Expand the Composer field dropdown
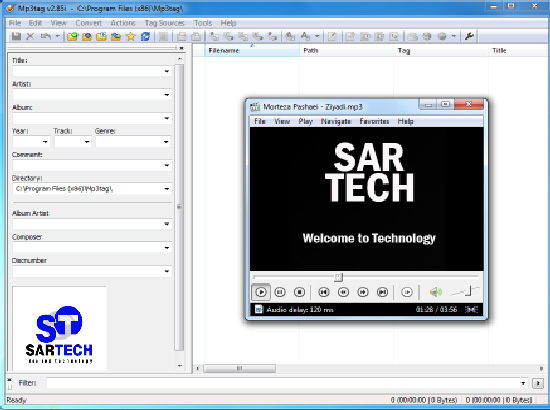550x410 pixels. click(x=167, y=248)
